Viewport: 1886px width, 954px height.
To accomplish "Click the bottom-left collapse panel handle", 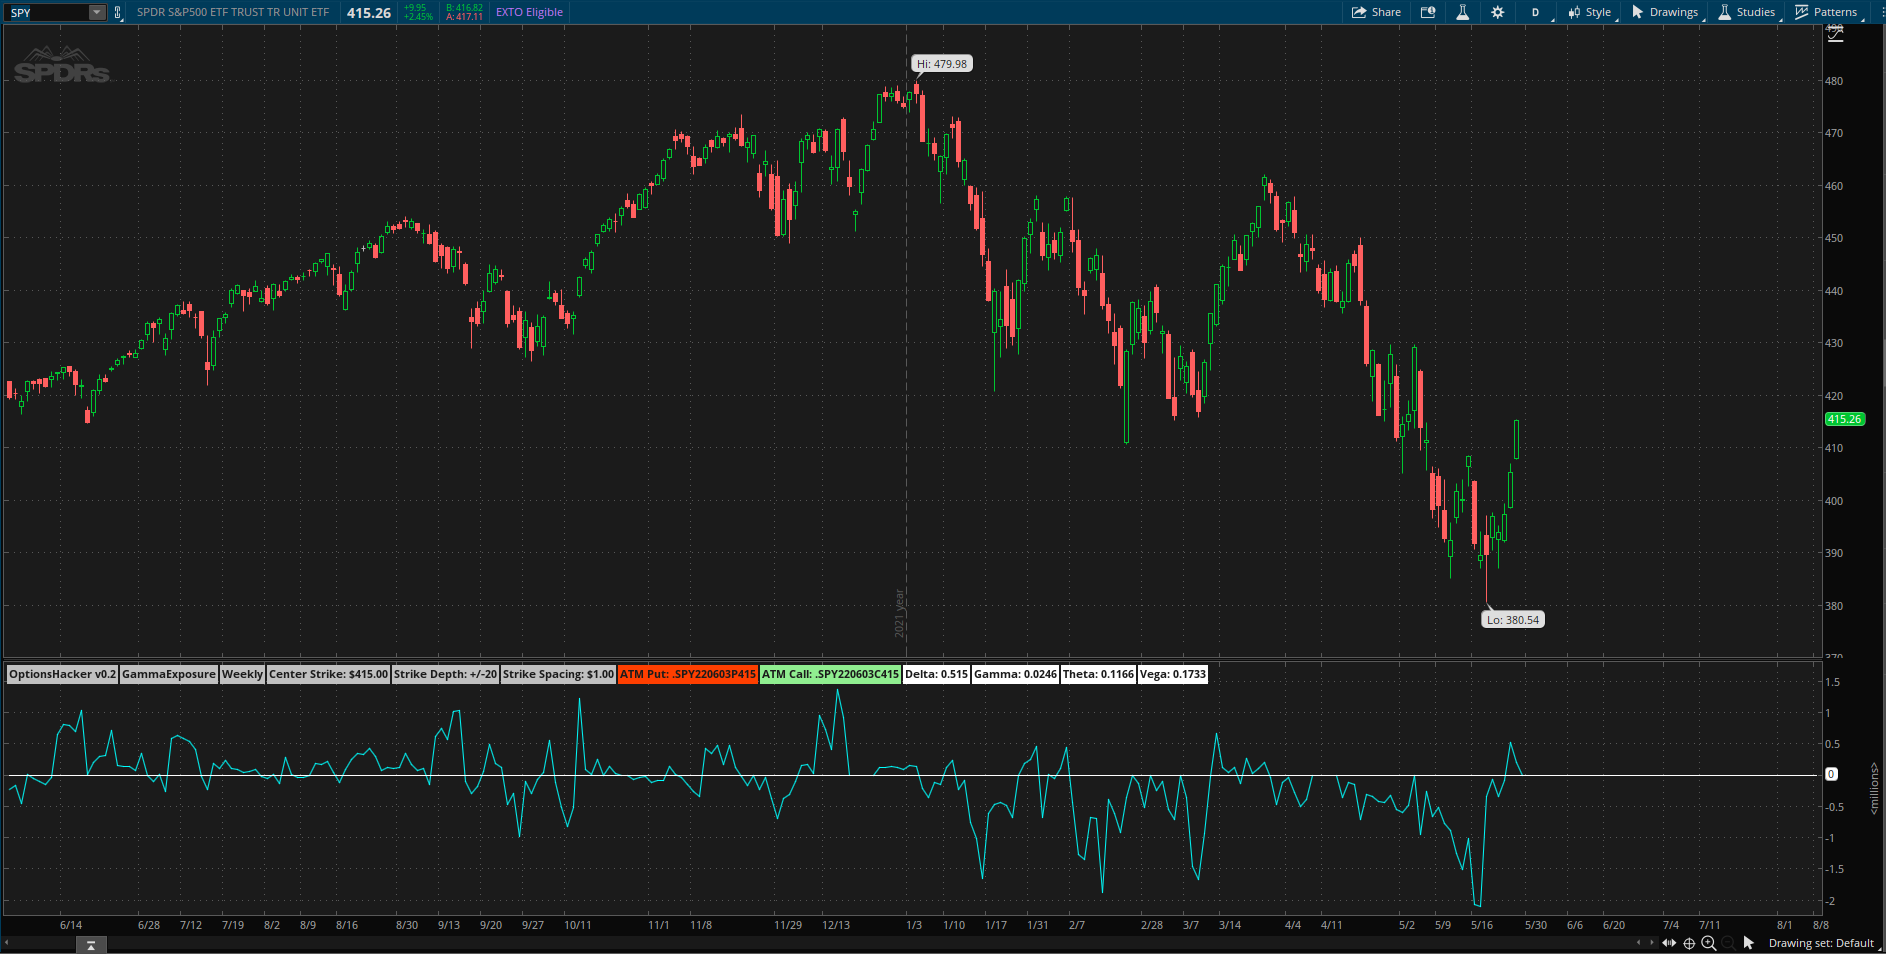I will tap(91, 945).
